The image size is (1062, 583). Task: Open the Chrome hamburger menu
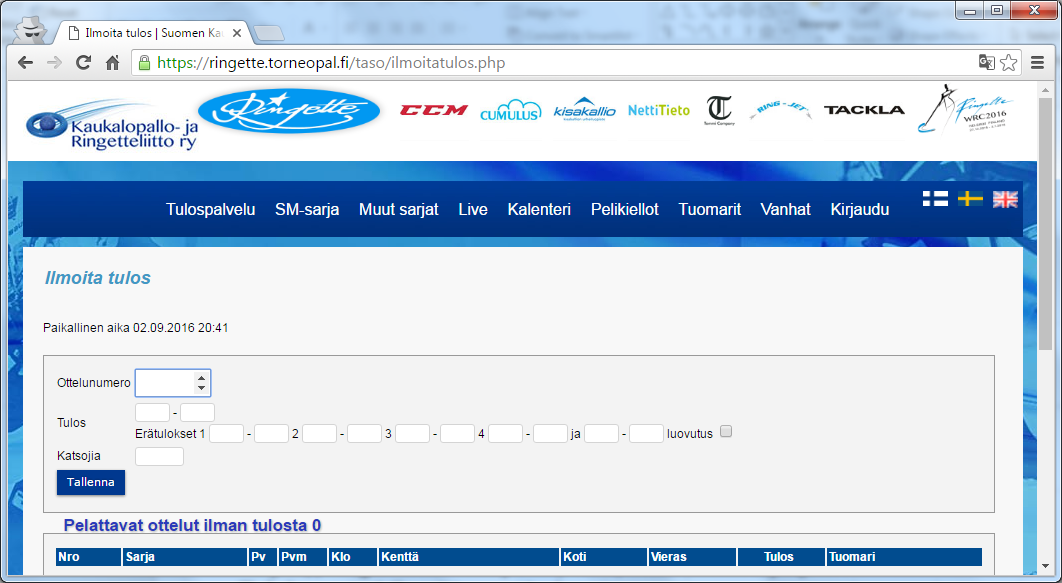pos(1037,63)
